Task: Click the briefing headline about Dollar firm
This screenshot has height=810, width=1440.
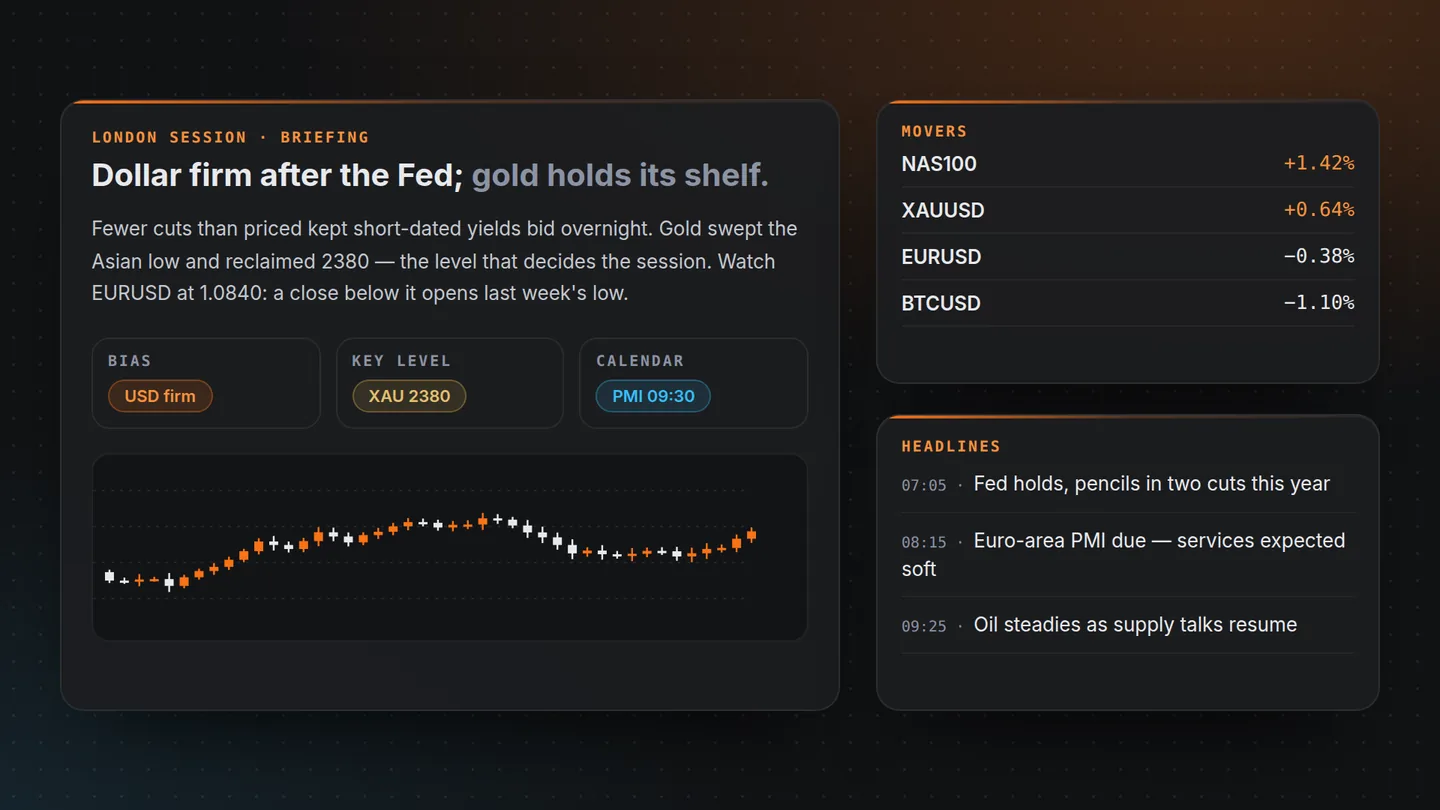Action: (430, 176)
